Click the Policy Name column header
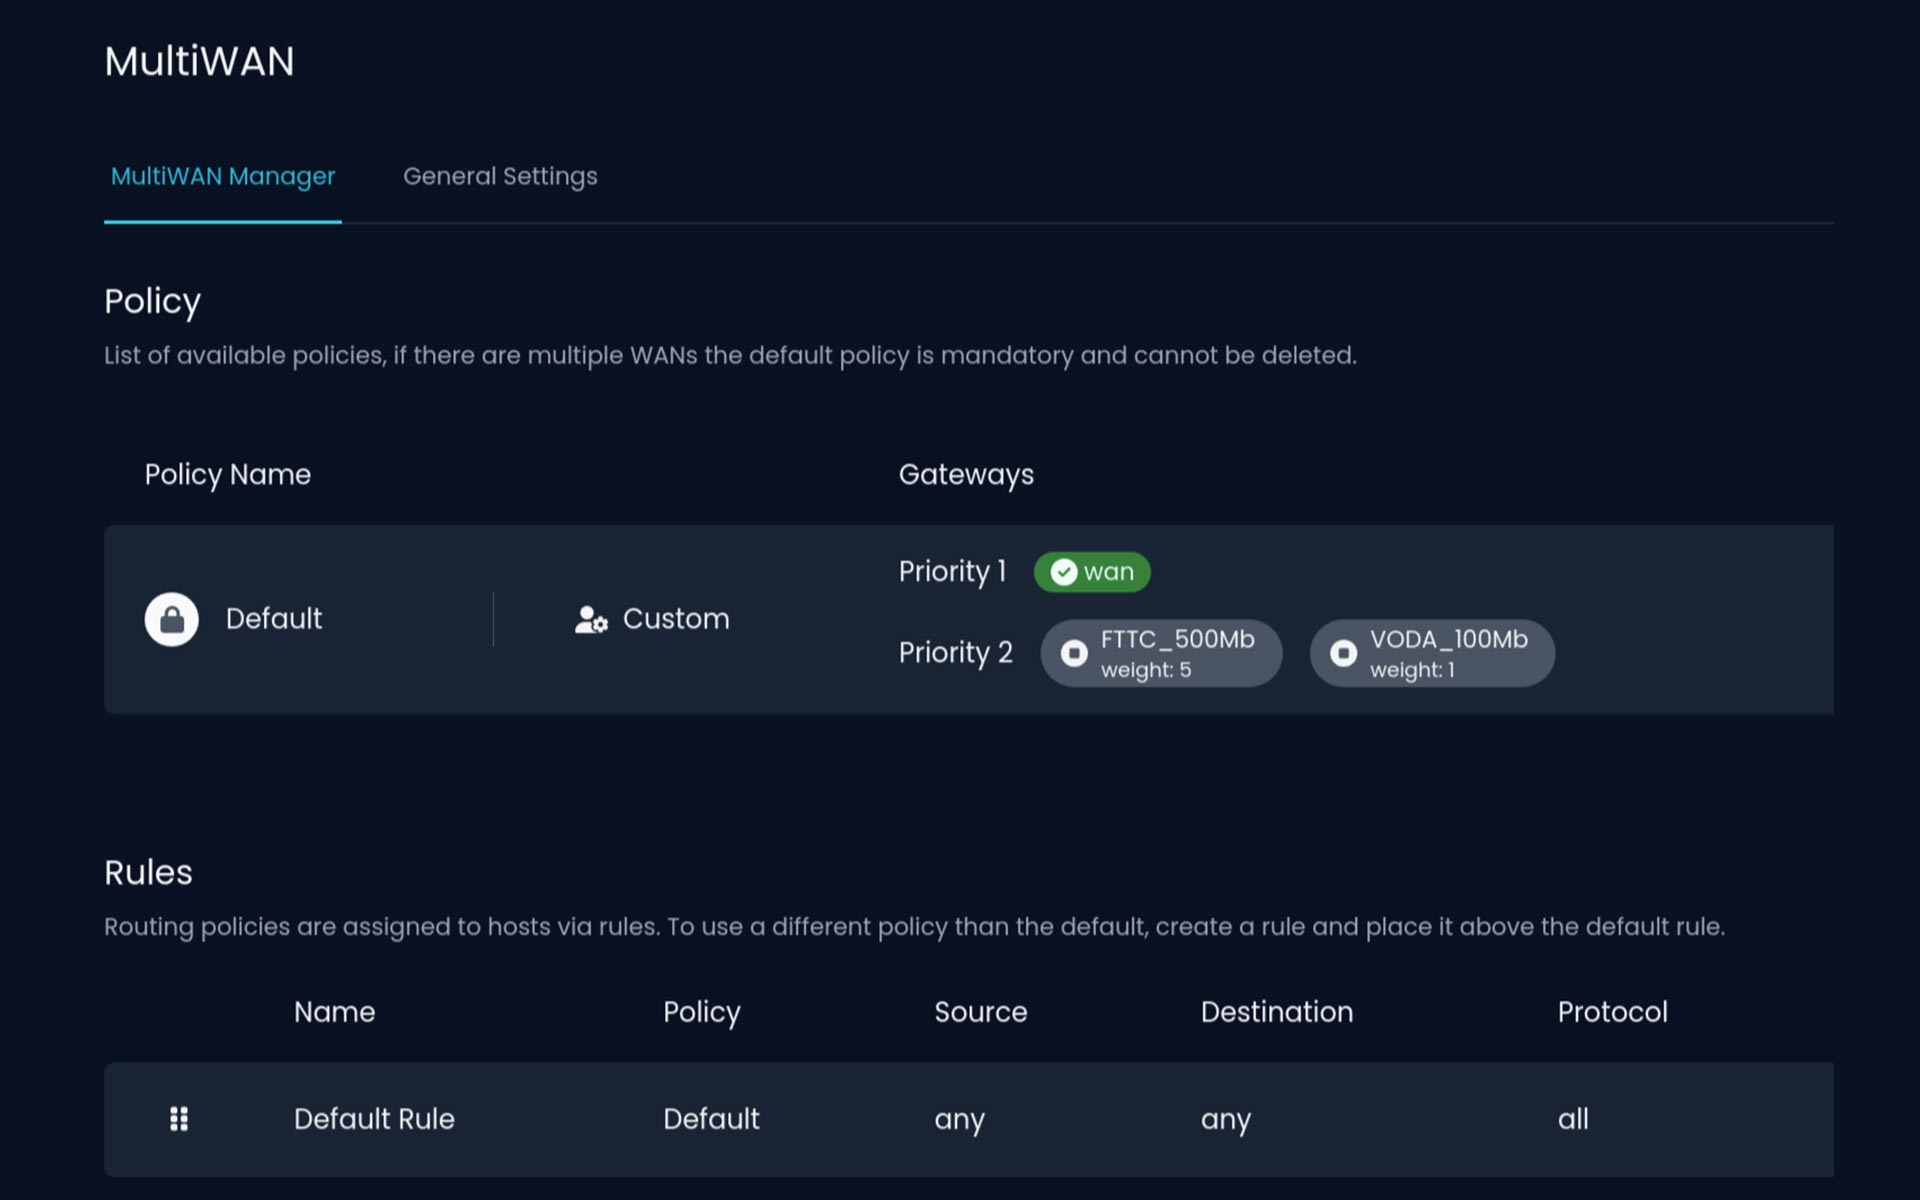1920x1200 pixels. pos(228,474)
